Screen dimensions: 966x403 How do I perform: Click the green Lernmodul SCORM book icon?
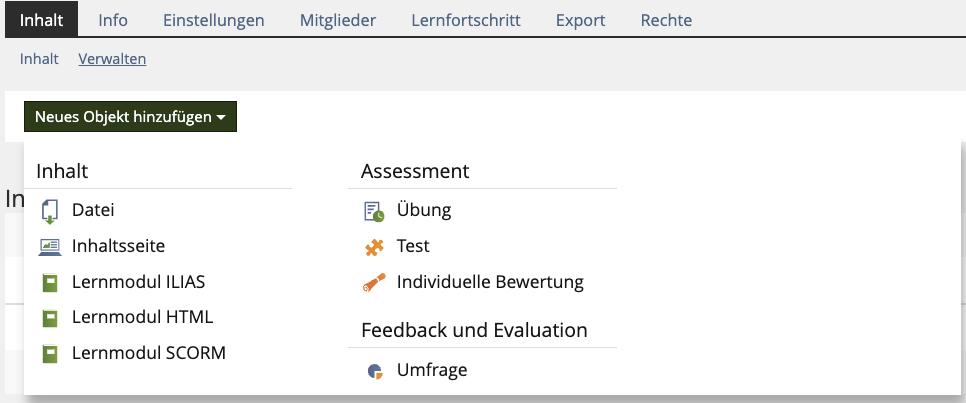click(49, 354)
